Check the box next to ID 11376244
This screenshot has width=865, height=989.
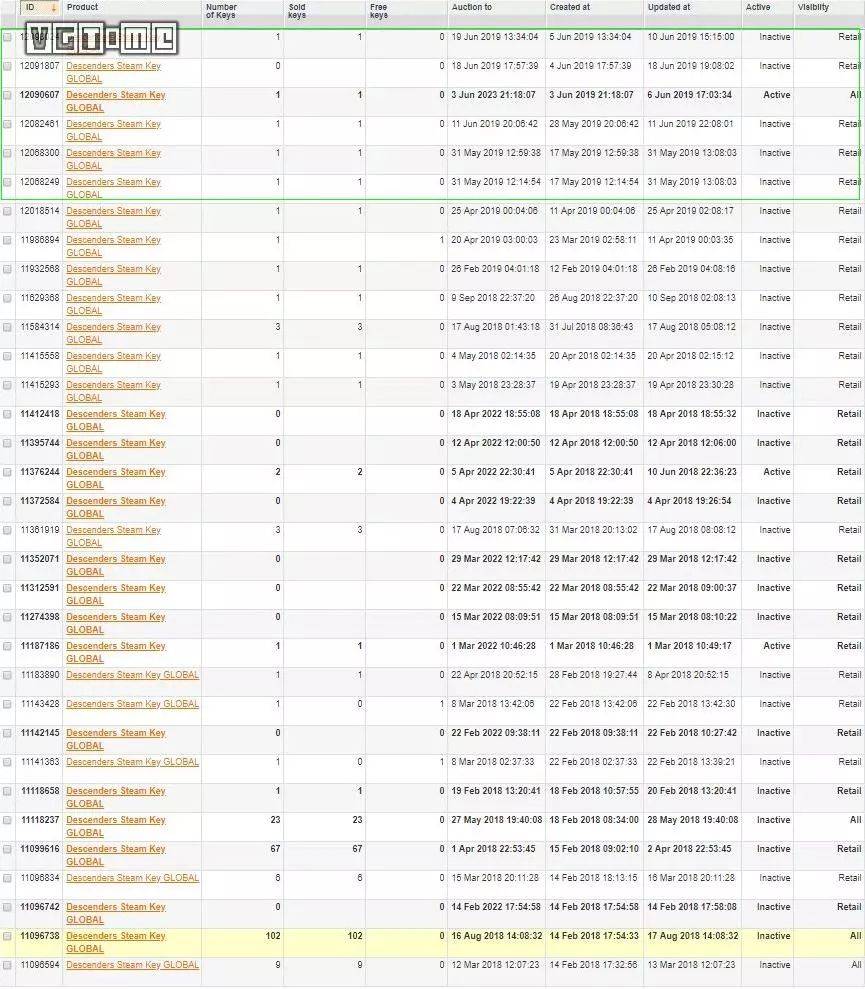coord(8,473)
